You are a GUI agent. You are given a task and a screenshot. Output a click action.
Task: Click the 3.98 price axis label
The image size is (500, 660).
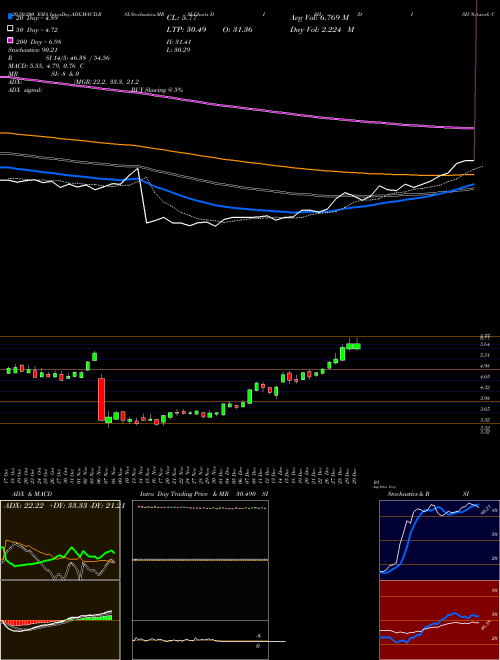484,398
